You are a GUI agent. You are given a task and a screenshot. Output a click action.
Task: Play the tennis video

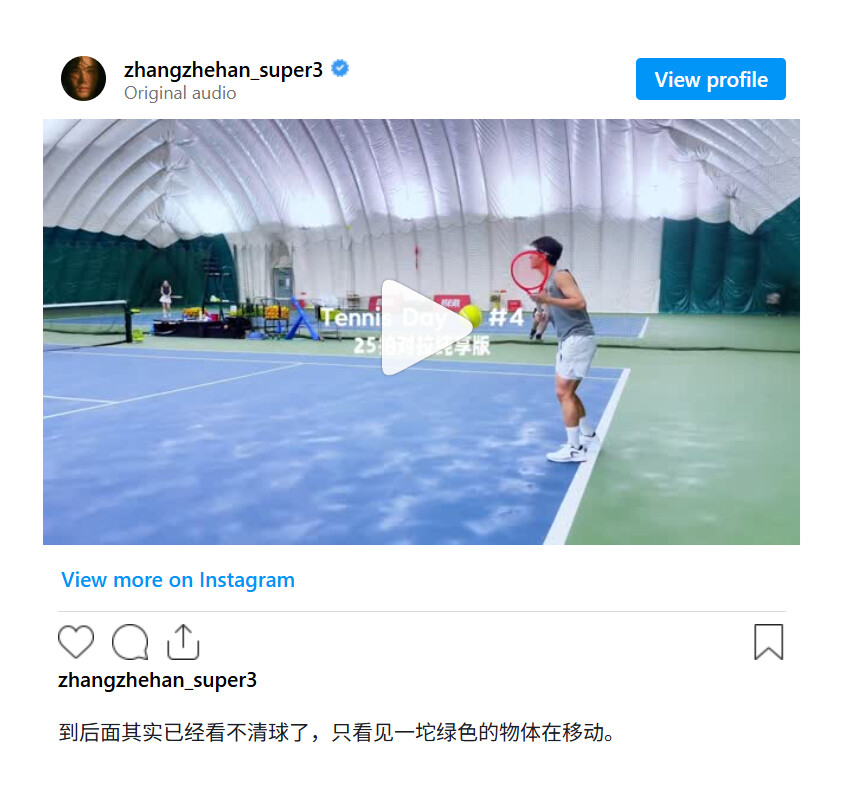click(422, 327)
